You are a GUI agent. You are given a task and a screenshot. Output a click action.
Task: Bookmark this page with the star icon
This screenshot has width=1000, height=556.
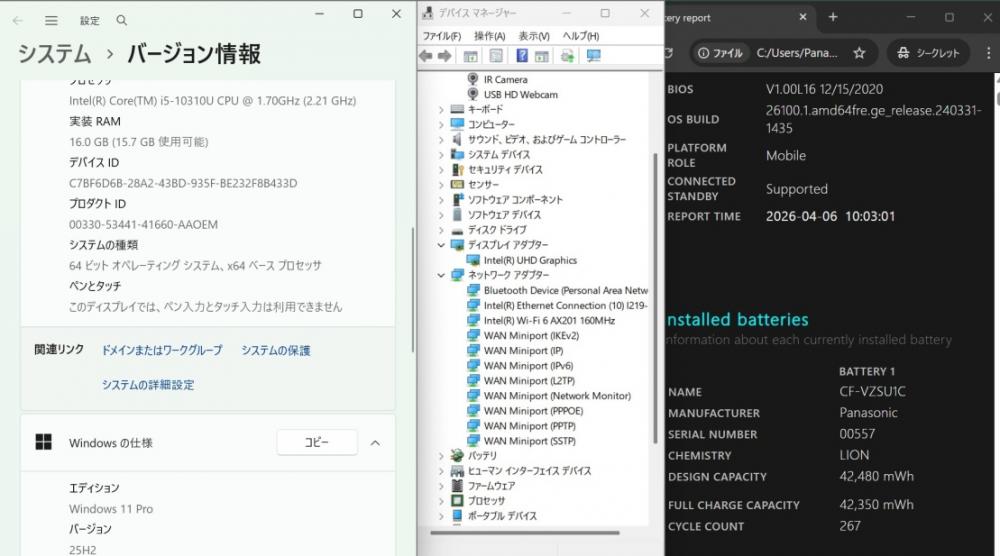[x=859, y=53]
